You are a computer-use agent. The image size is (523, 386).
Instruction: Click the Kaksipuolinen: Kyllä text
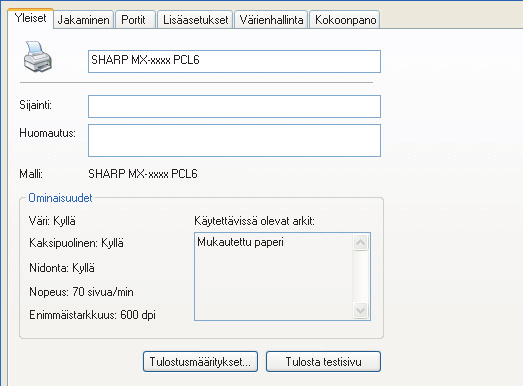pyautogui.click(x=76, y=243)
